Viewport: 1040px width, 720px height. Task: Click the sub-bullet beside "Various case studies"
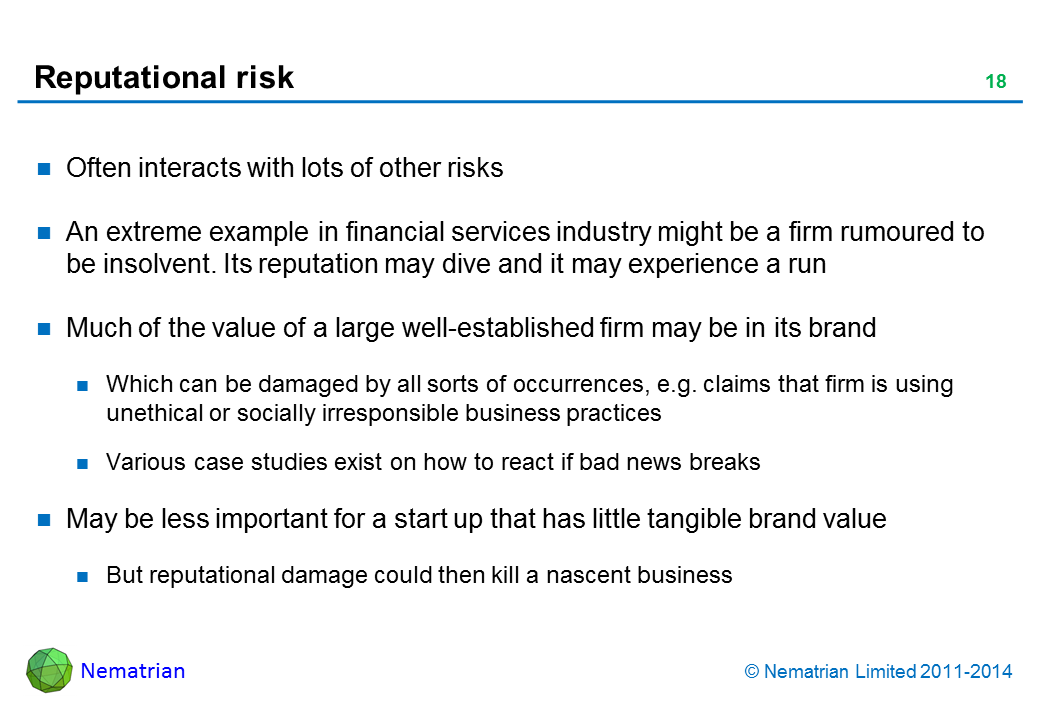click(x=85, y=463)
